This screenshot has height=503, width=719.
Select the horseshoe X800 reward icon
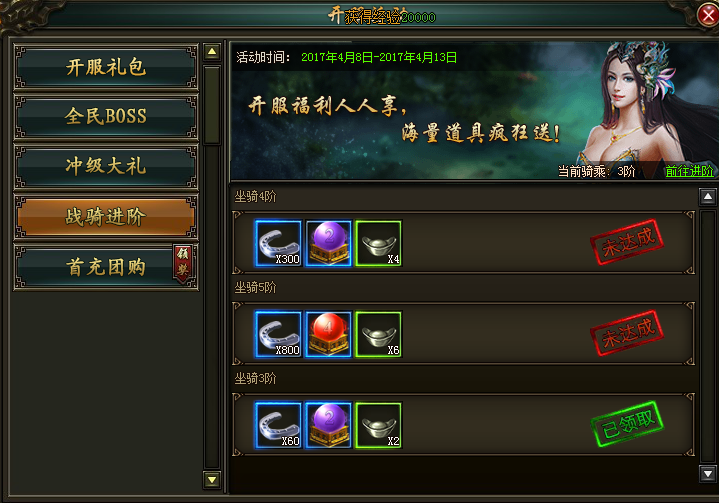click(x=278, y=334)
